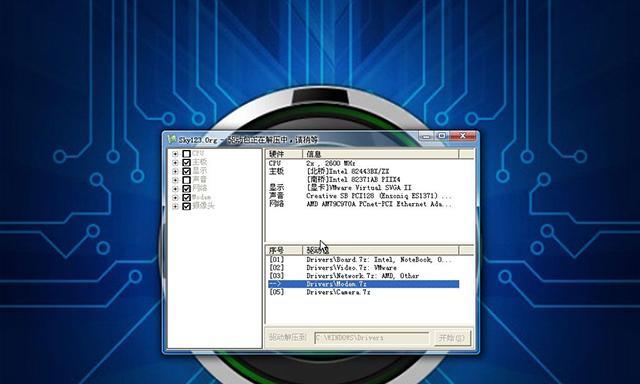Uncheck the 显示 checkbox
Viewport: 640px width, 384px height.
click(x=186, y=171)
